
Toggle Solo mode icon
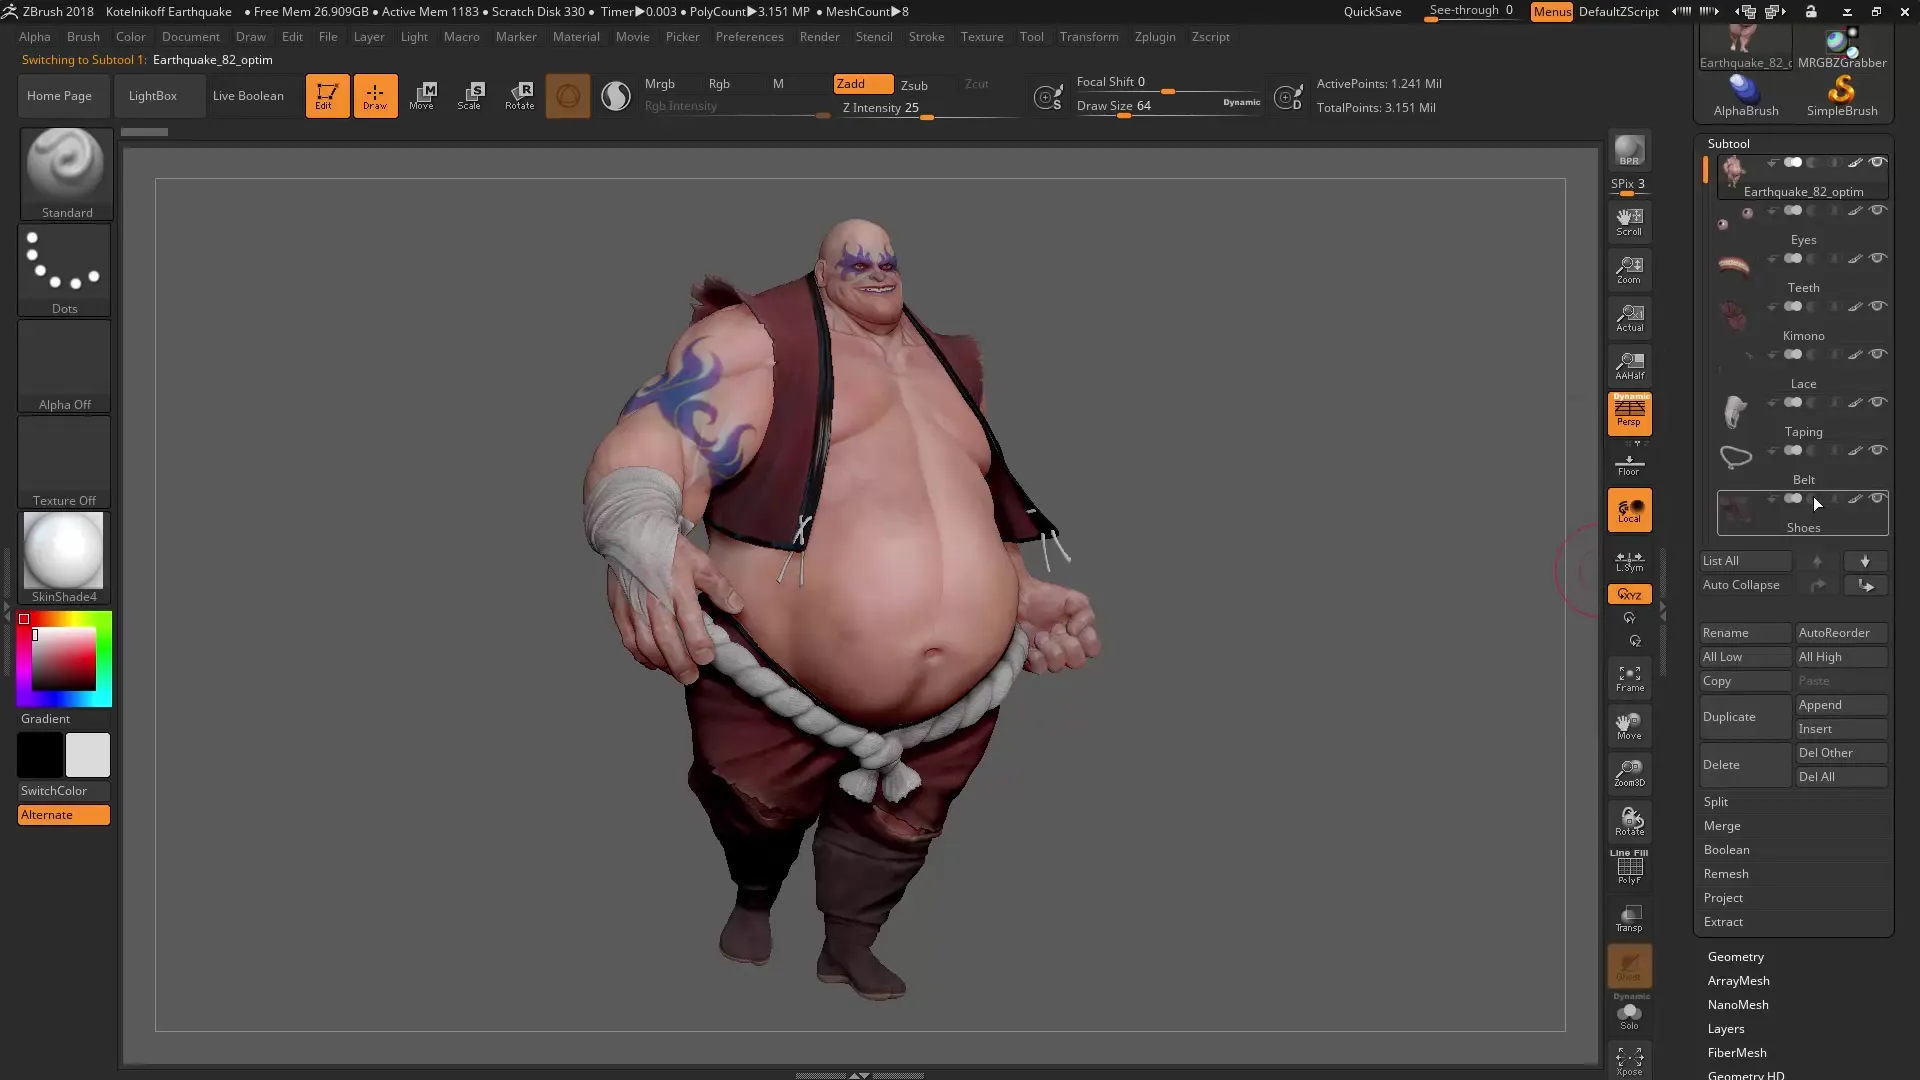coord(1629,1015)
